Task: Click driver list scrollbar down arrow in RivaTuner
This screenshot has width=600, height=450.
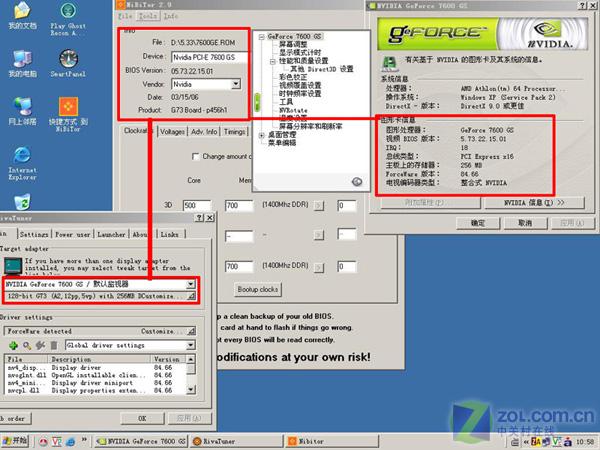Action: (x=191, y=390)
